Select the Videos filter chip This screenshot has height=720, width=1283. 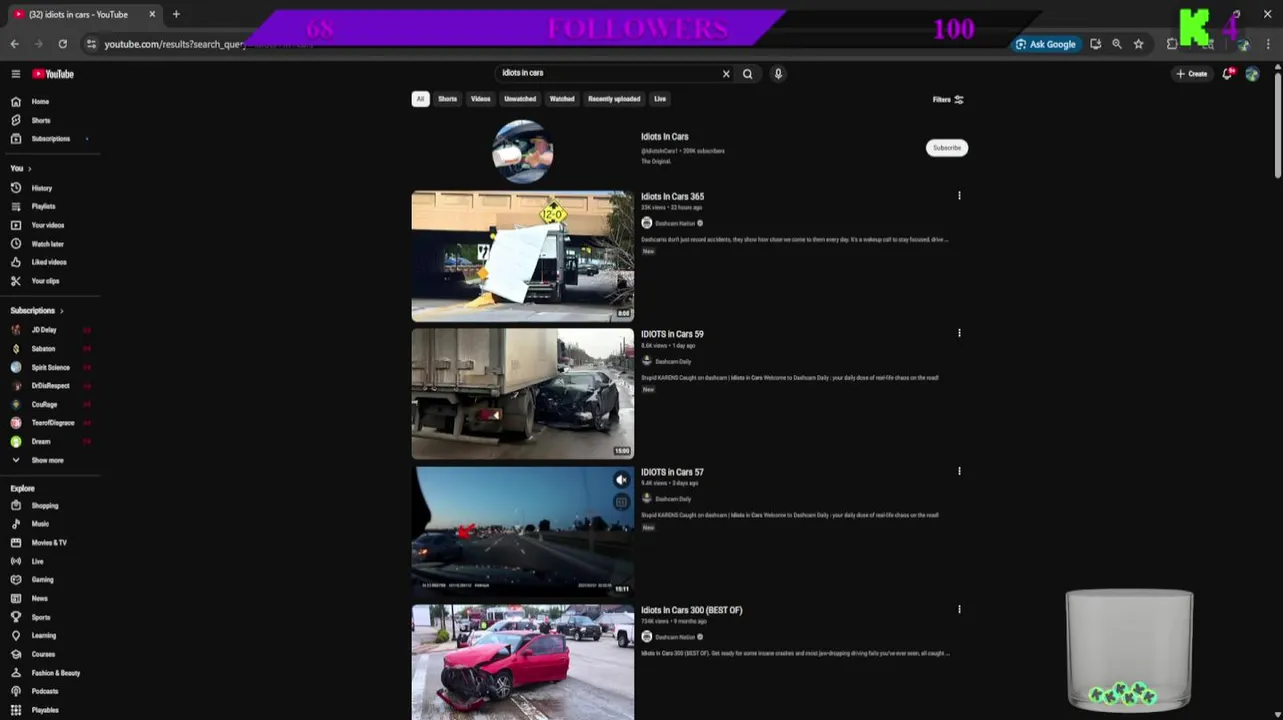(x=481, y=99)
